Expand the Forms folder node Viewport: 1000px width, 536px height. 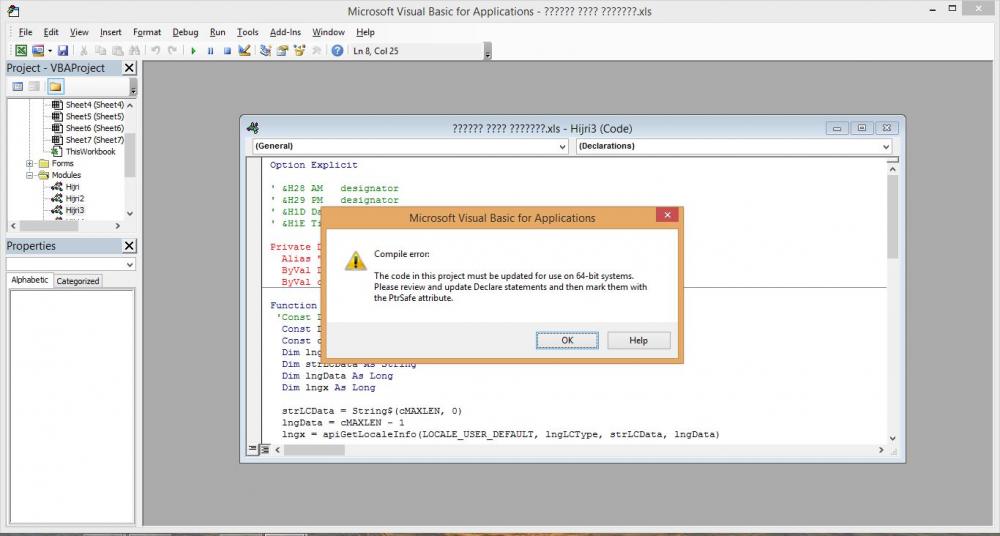[29, 163]
